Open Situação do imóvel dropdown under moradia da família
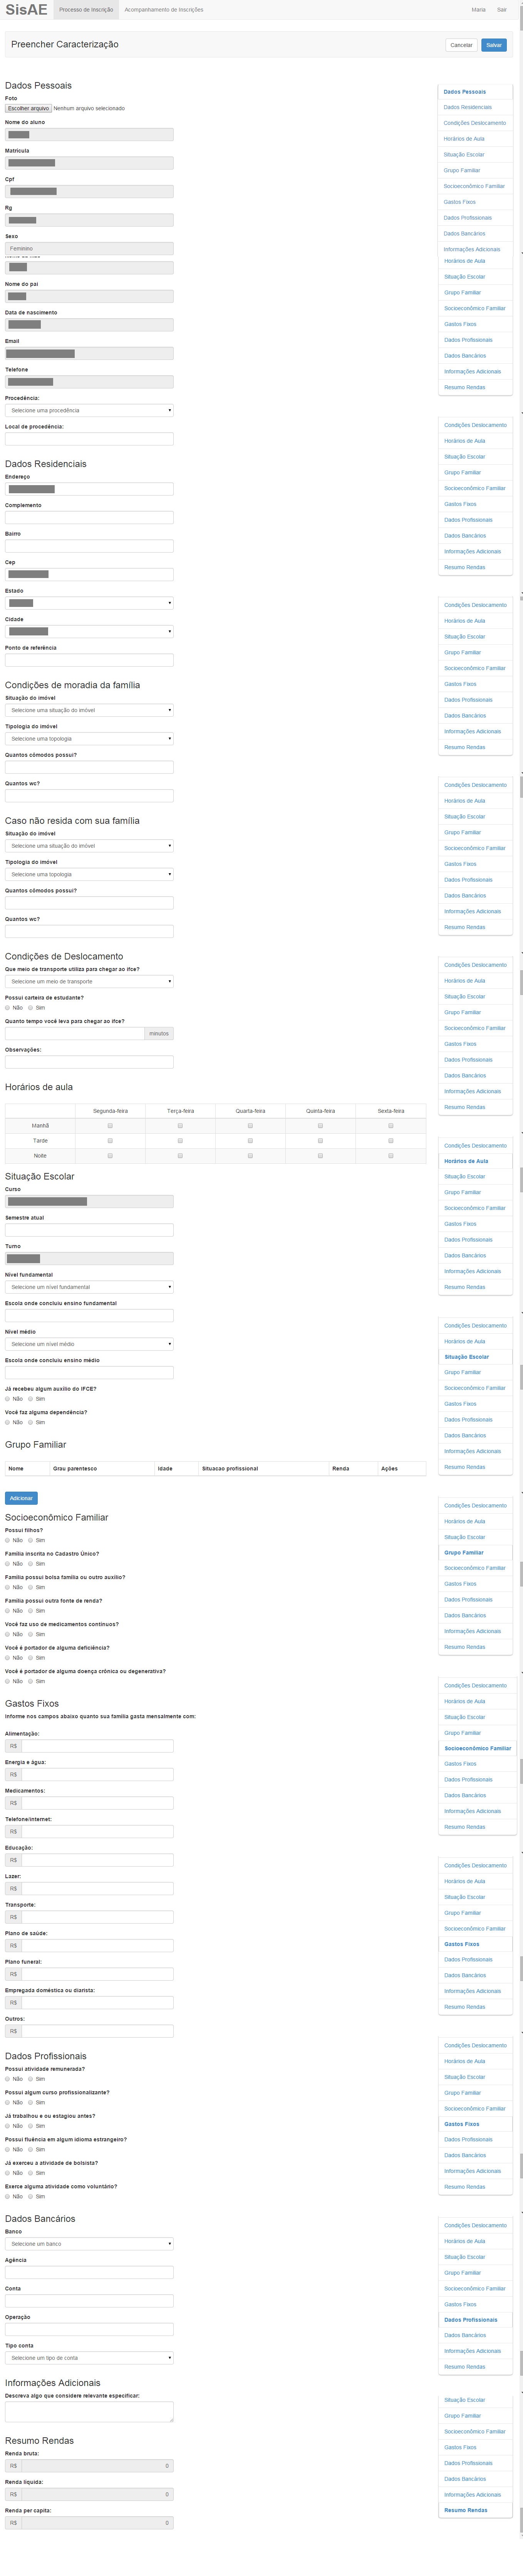 click(89, 710)
